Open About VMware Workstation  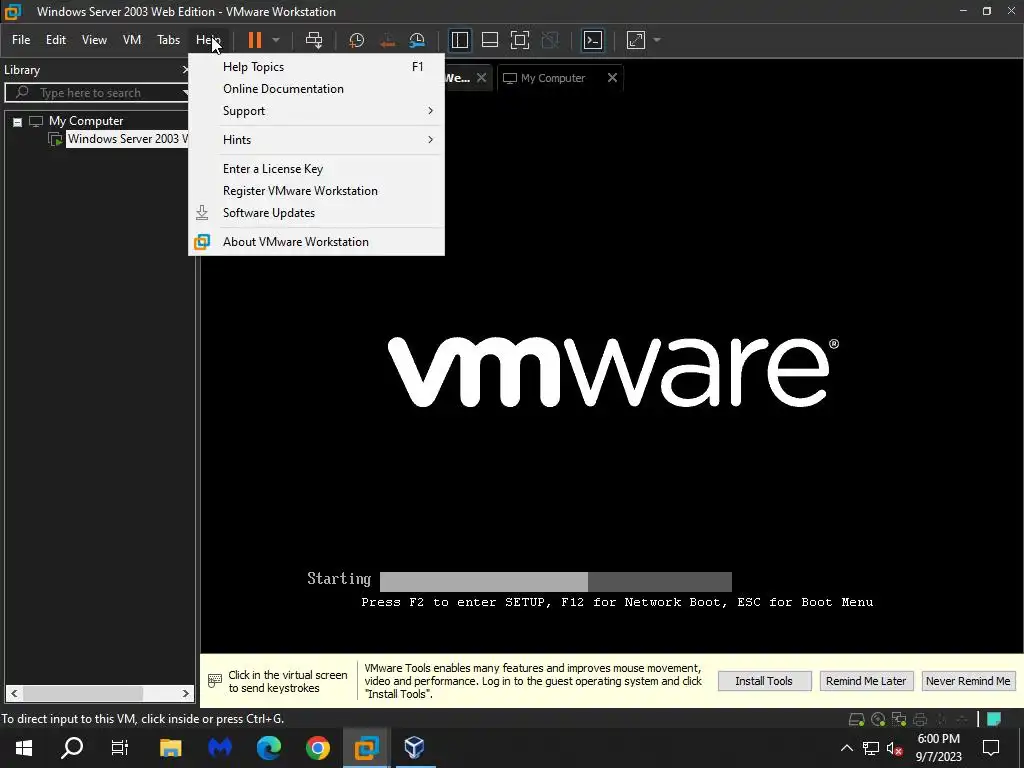tap(316, 242)
